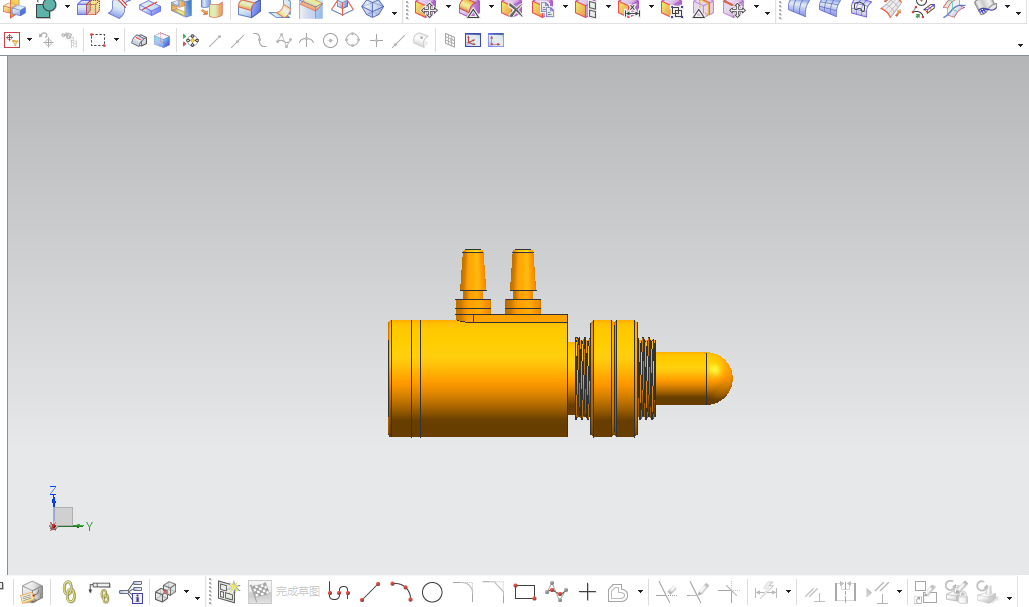Click the WCS Dynamics icon
Viewport: 1029px width, 607px height.
click(472, 41)
